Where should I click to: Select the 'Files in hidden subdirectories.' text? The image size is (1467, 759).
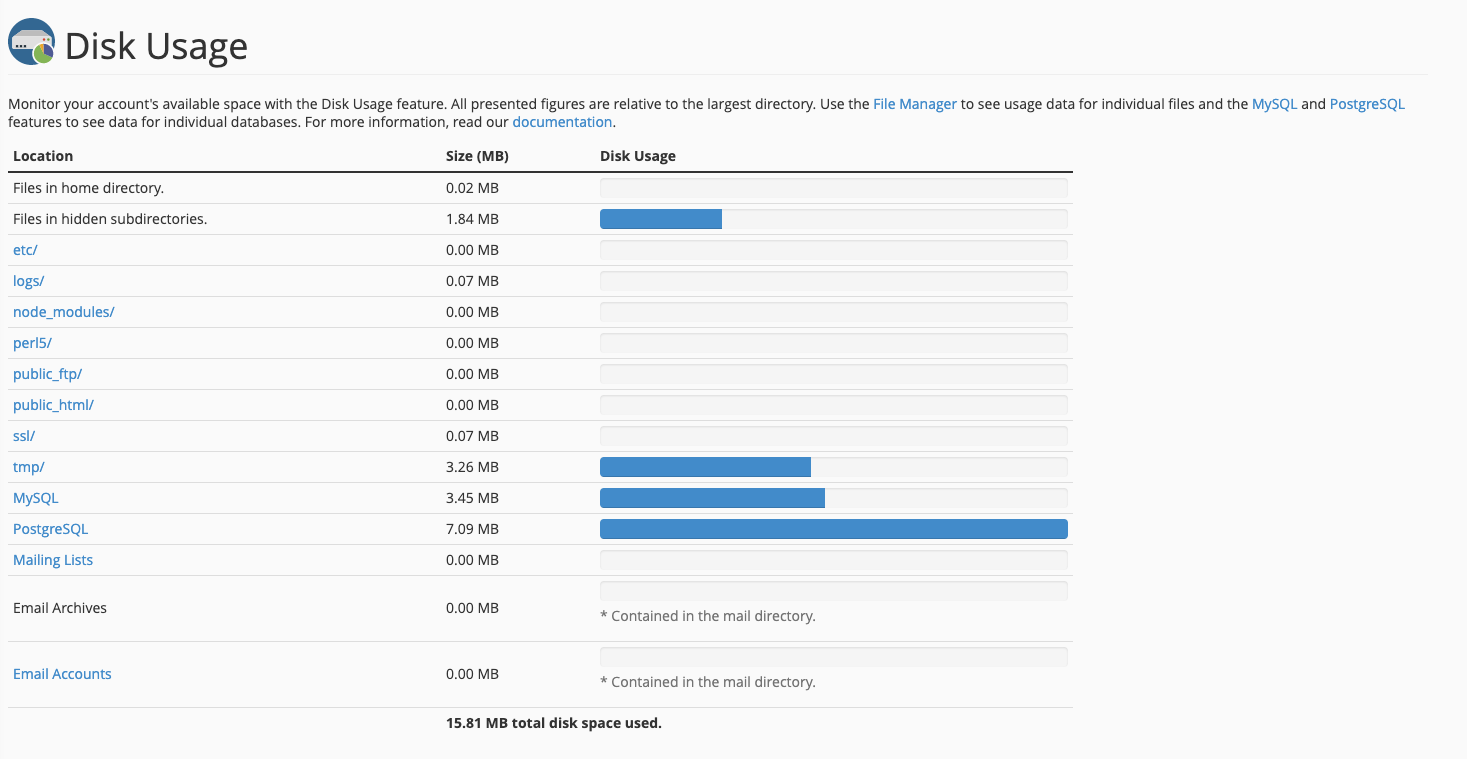(110, 219)
